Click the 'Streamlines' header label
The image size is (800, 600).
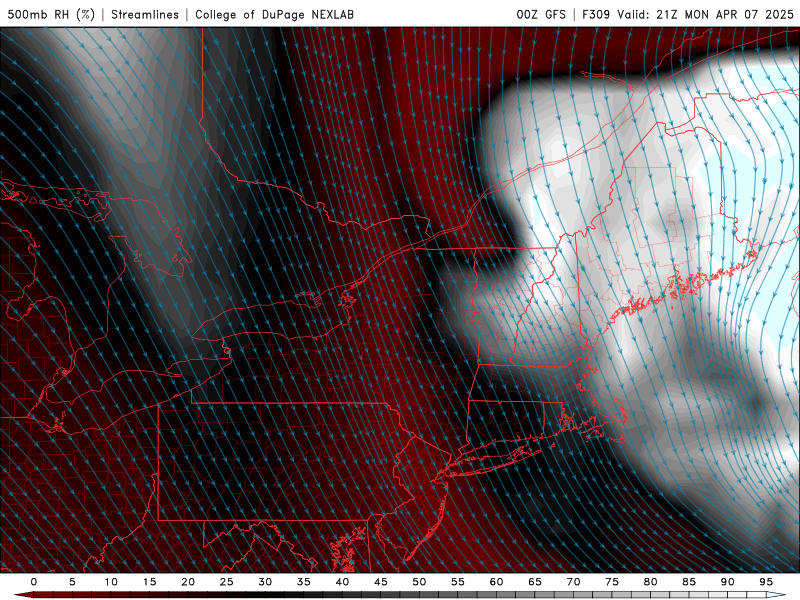[x=145, y=14]
